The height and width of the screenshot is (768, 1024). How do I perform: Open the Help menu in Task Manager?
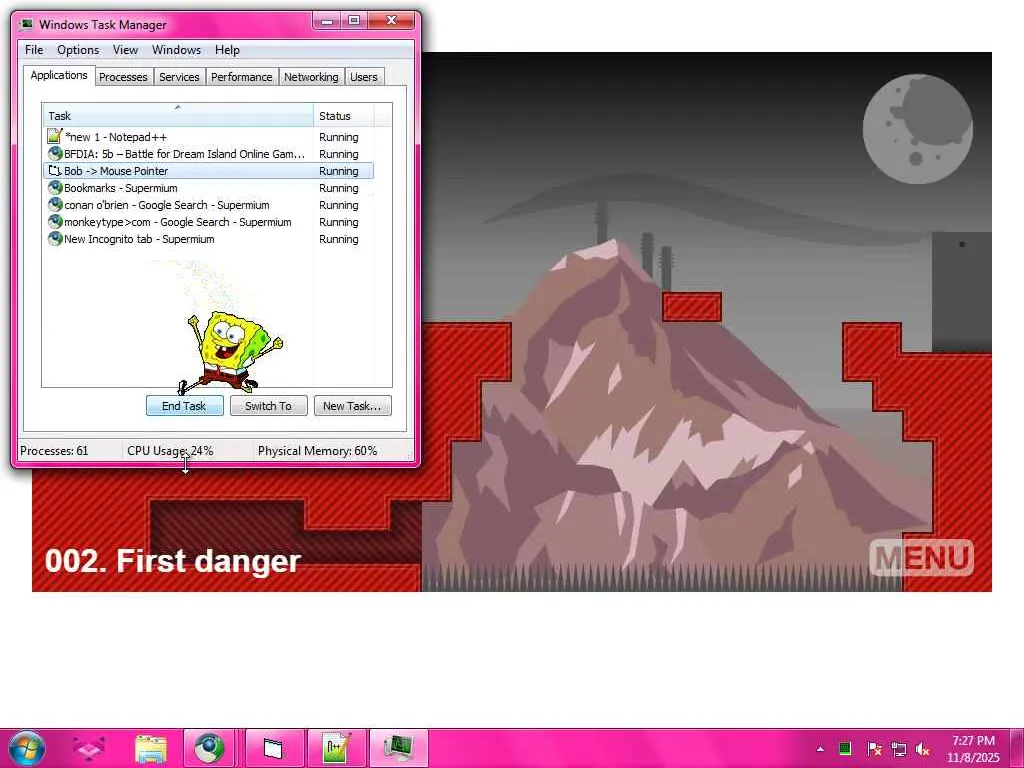(227, 50)
